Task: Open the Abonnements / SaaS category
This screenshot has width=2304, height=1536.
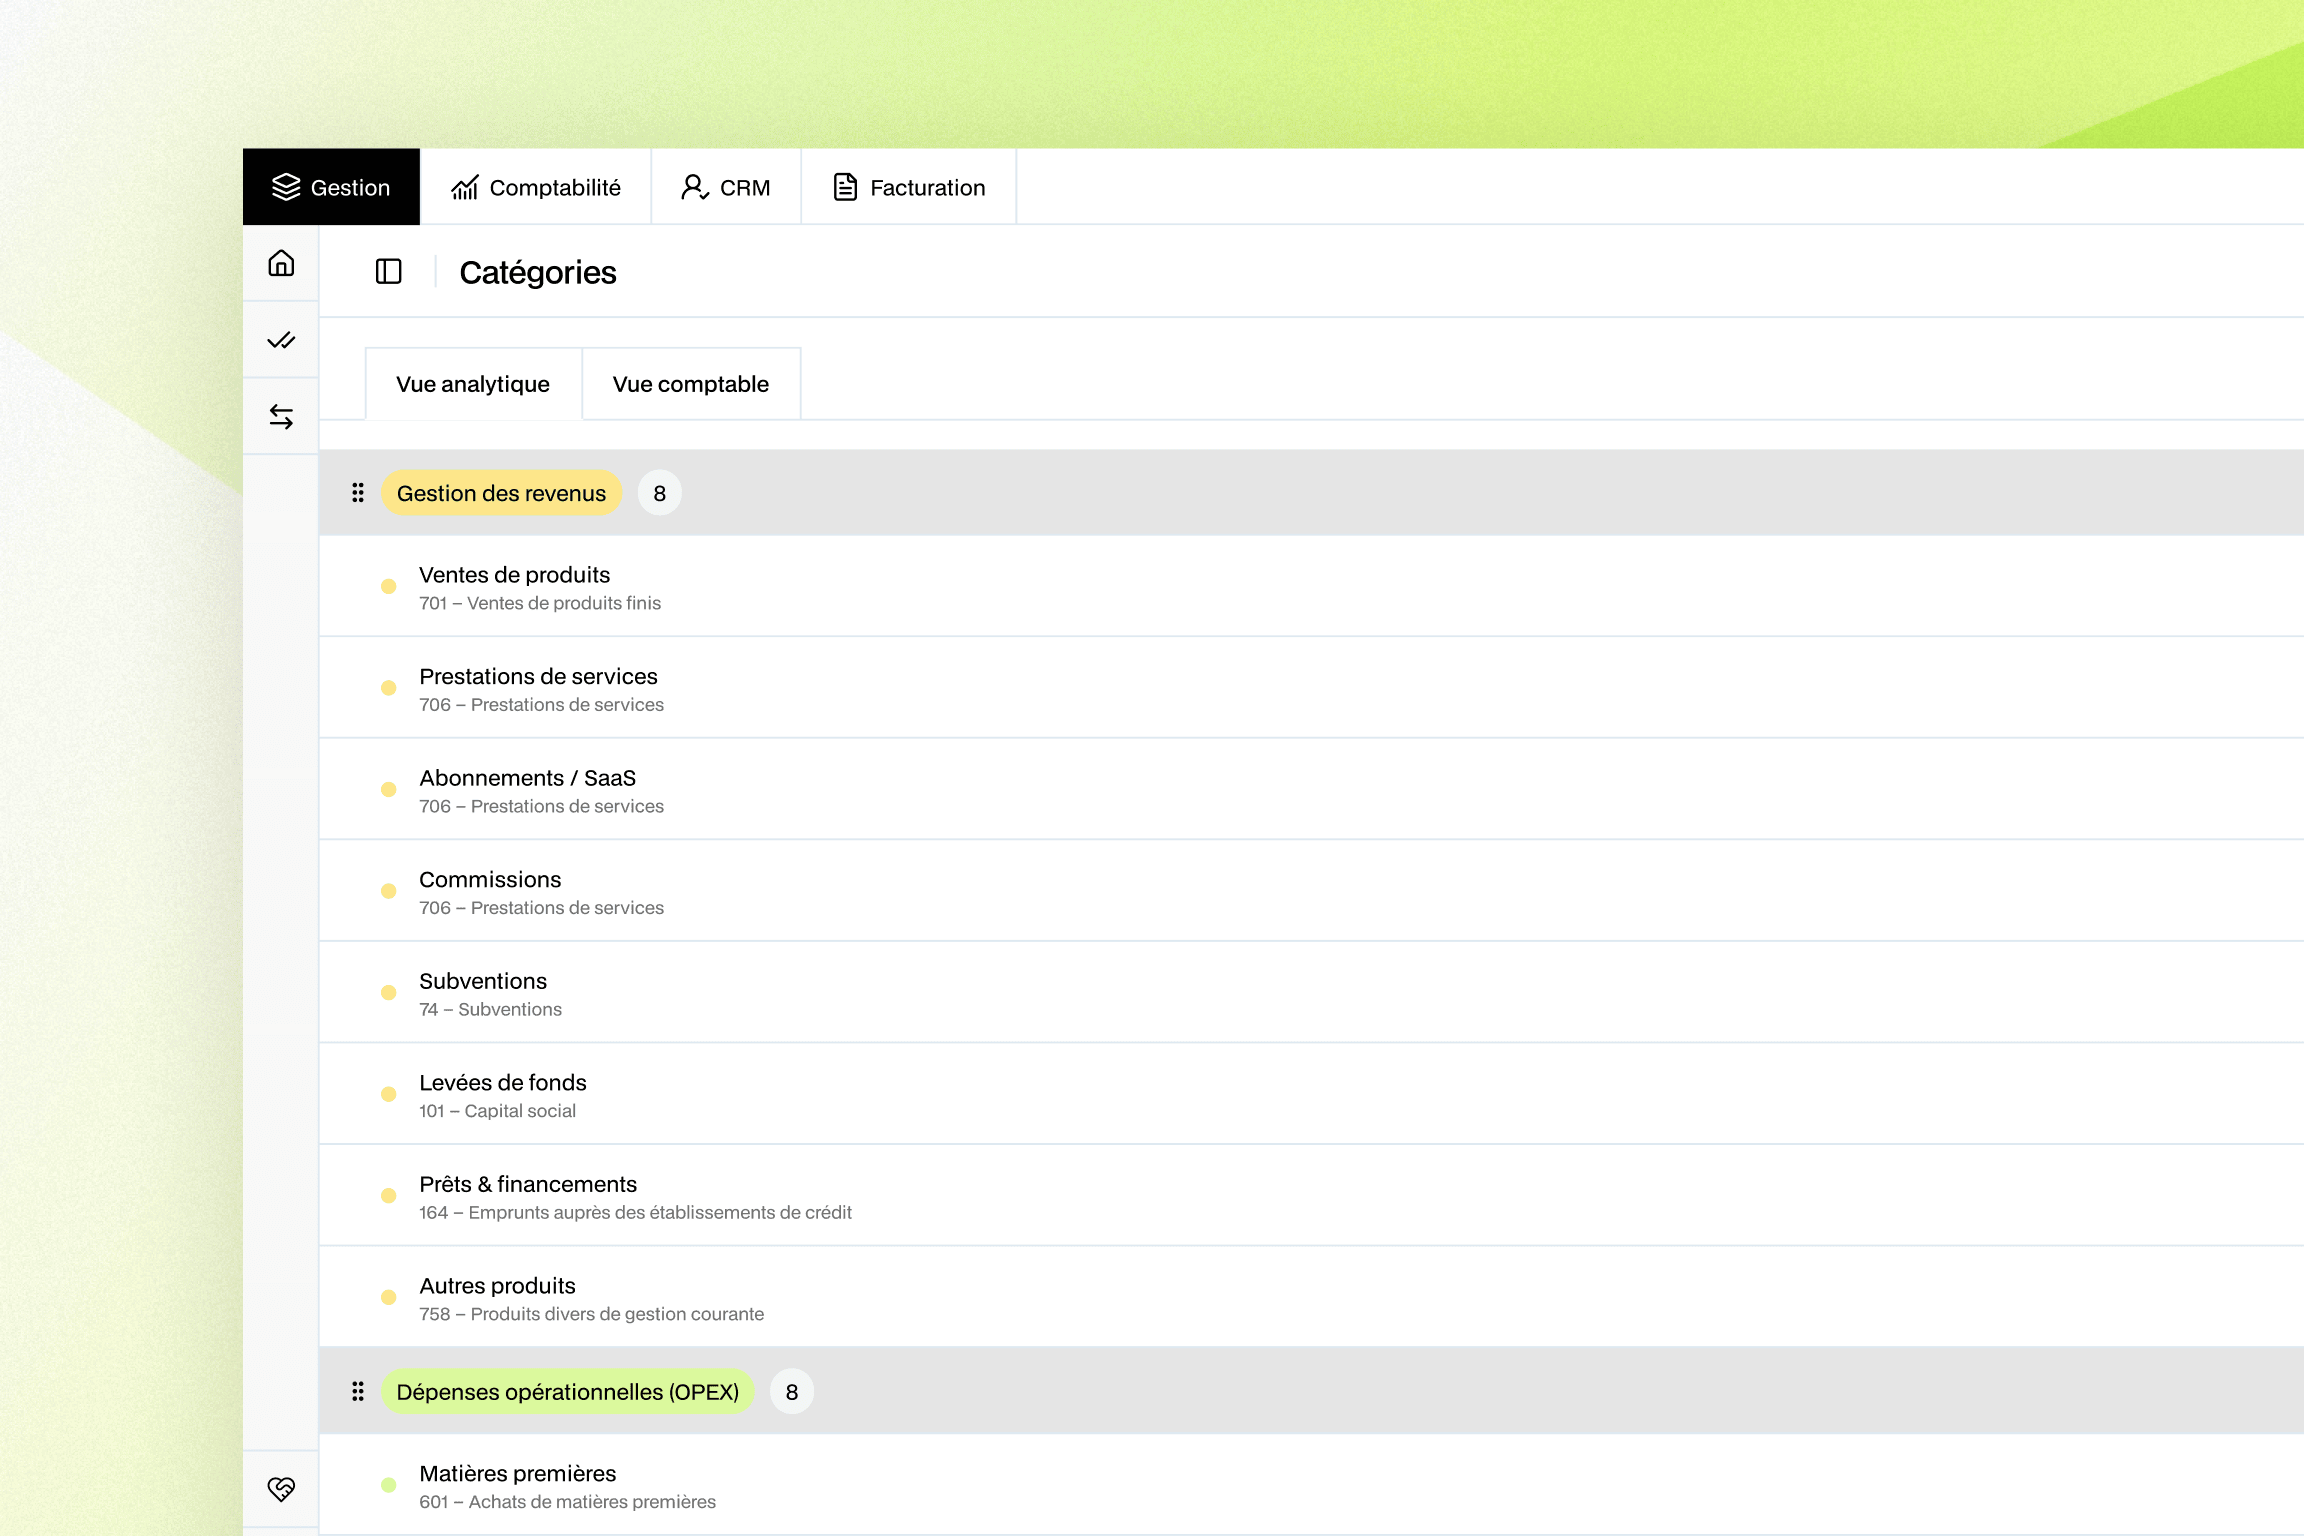Action: click(527, 778)
